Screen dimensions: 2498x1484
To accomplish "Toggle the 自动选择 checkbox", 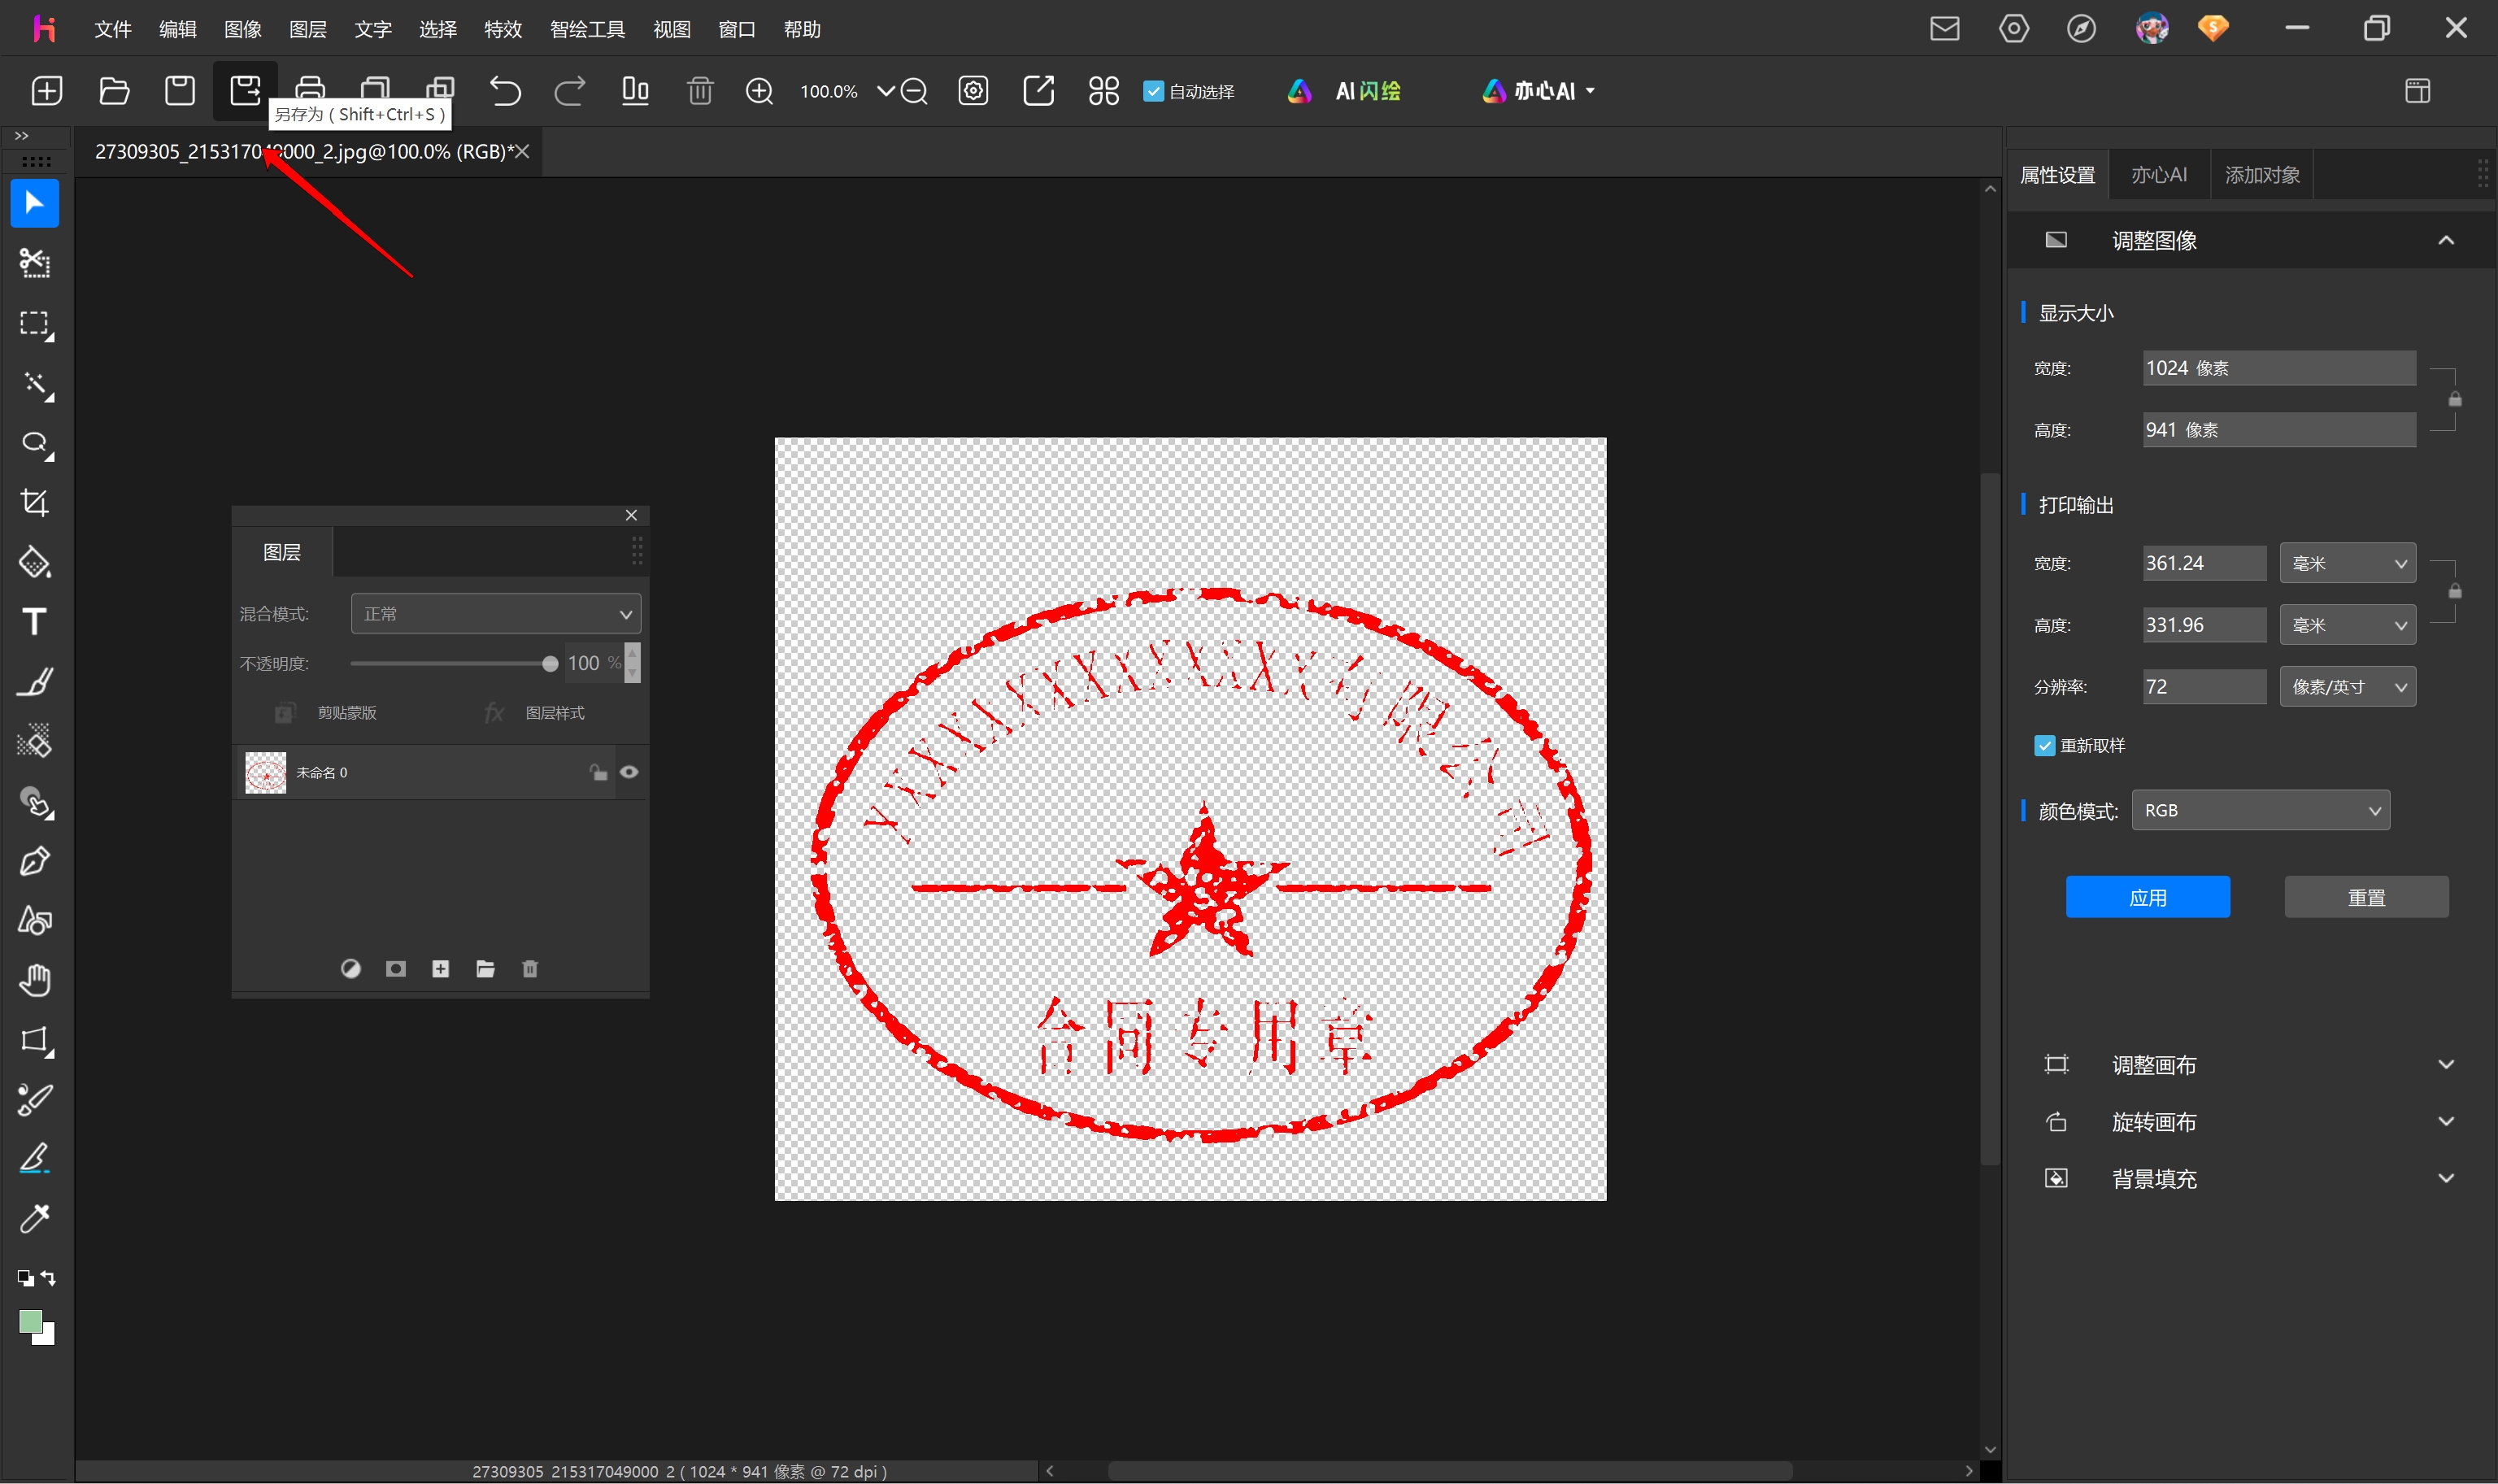I will (1154, 91).
